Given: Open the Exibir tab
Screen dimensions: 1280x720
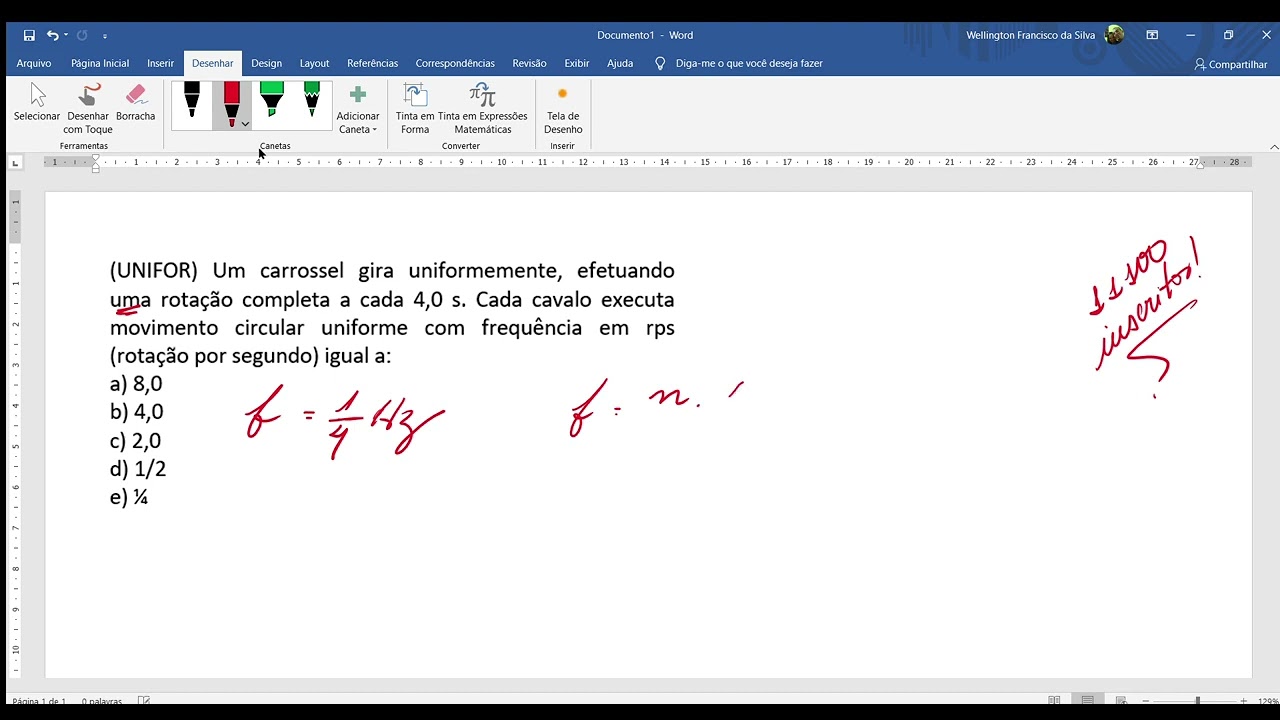Looking at the screenshot, I should (x=577, y=63).
